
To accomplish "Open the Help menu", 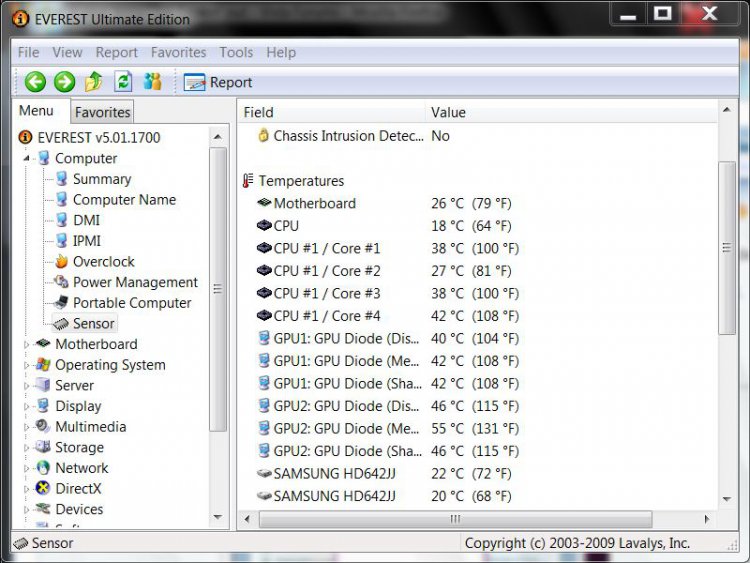I will [281, 52].
